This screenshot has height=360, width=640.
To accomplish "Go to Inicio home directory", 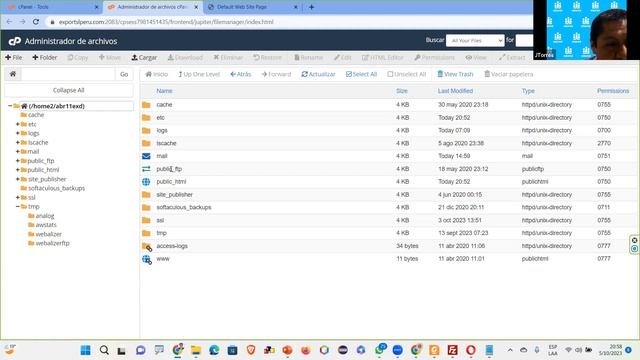I will point(157,74).
